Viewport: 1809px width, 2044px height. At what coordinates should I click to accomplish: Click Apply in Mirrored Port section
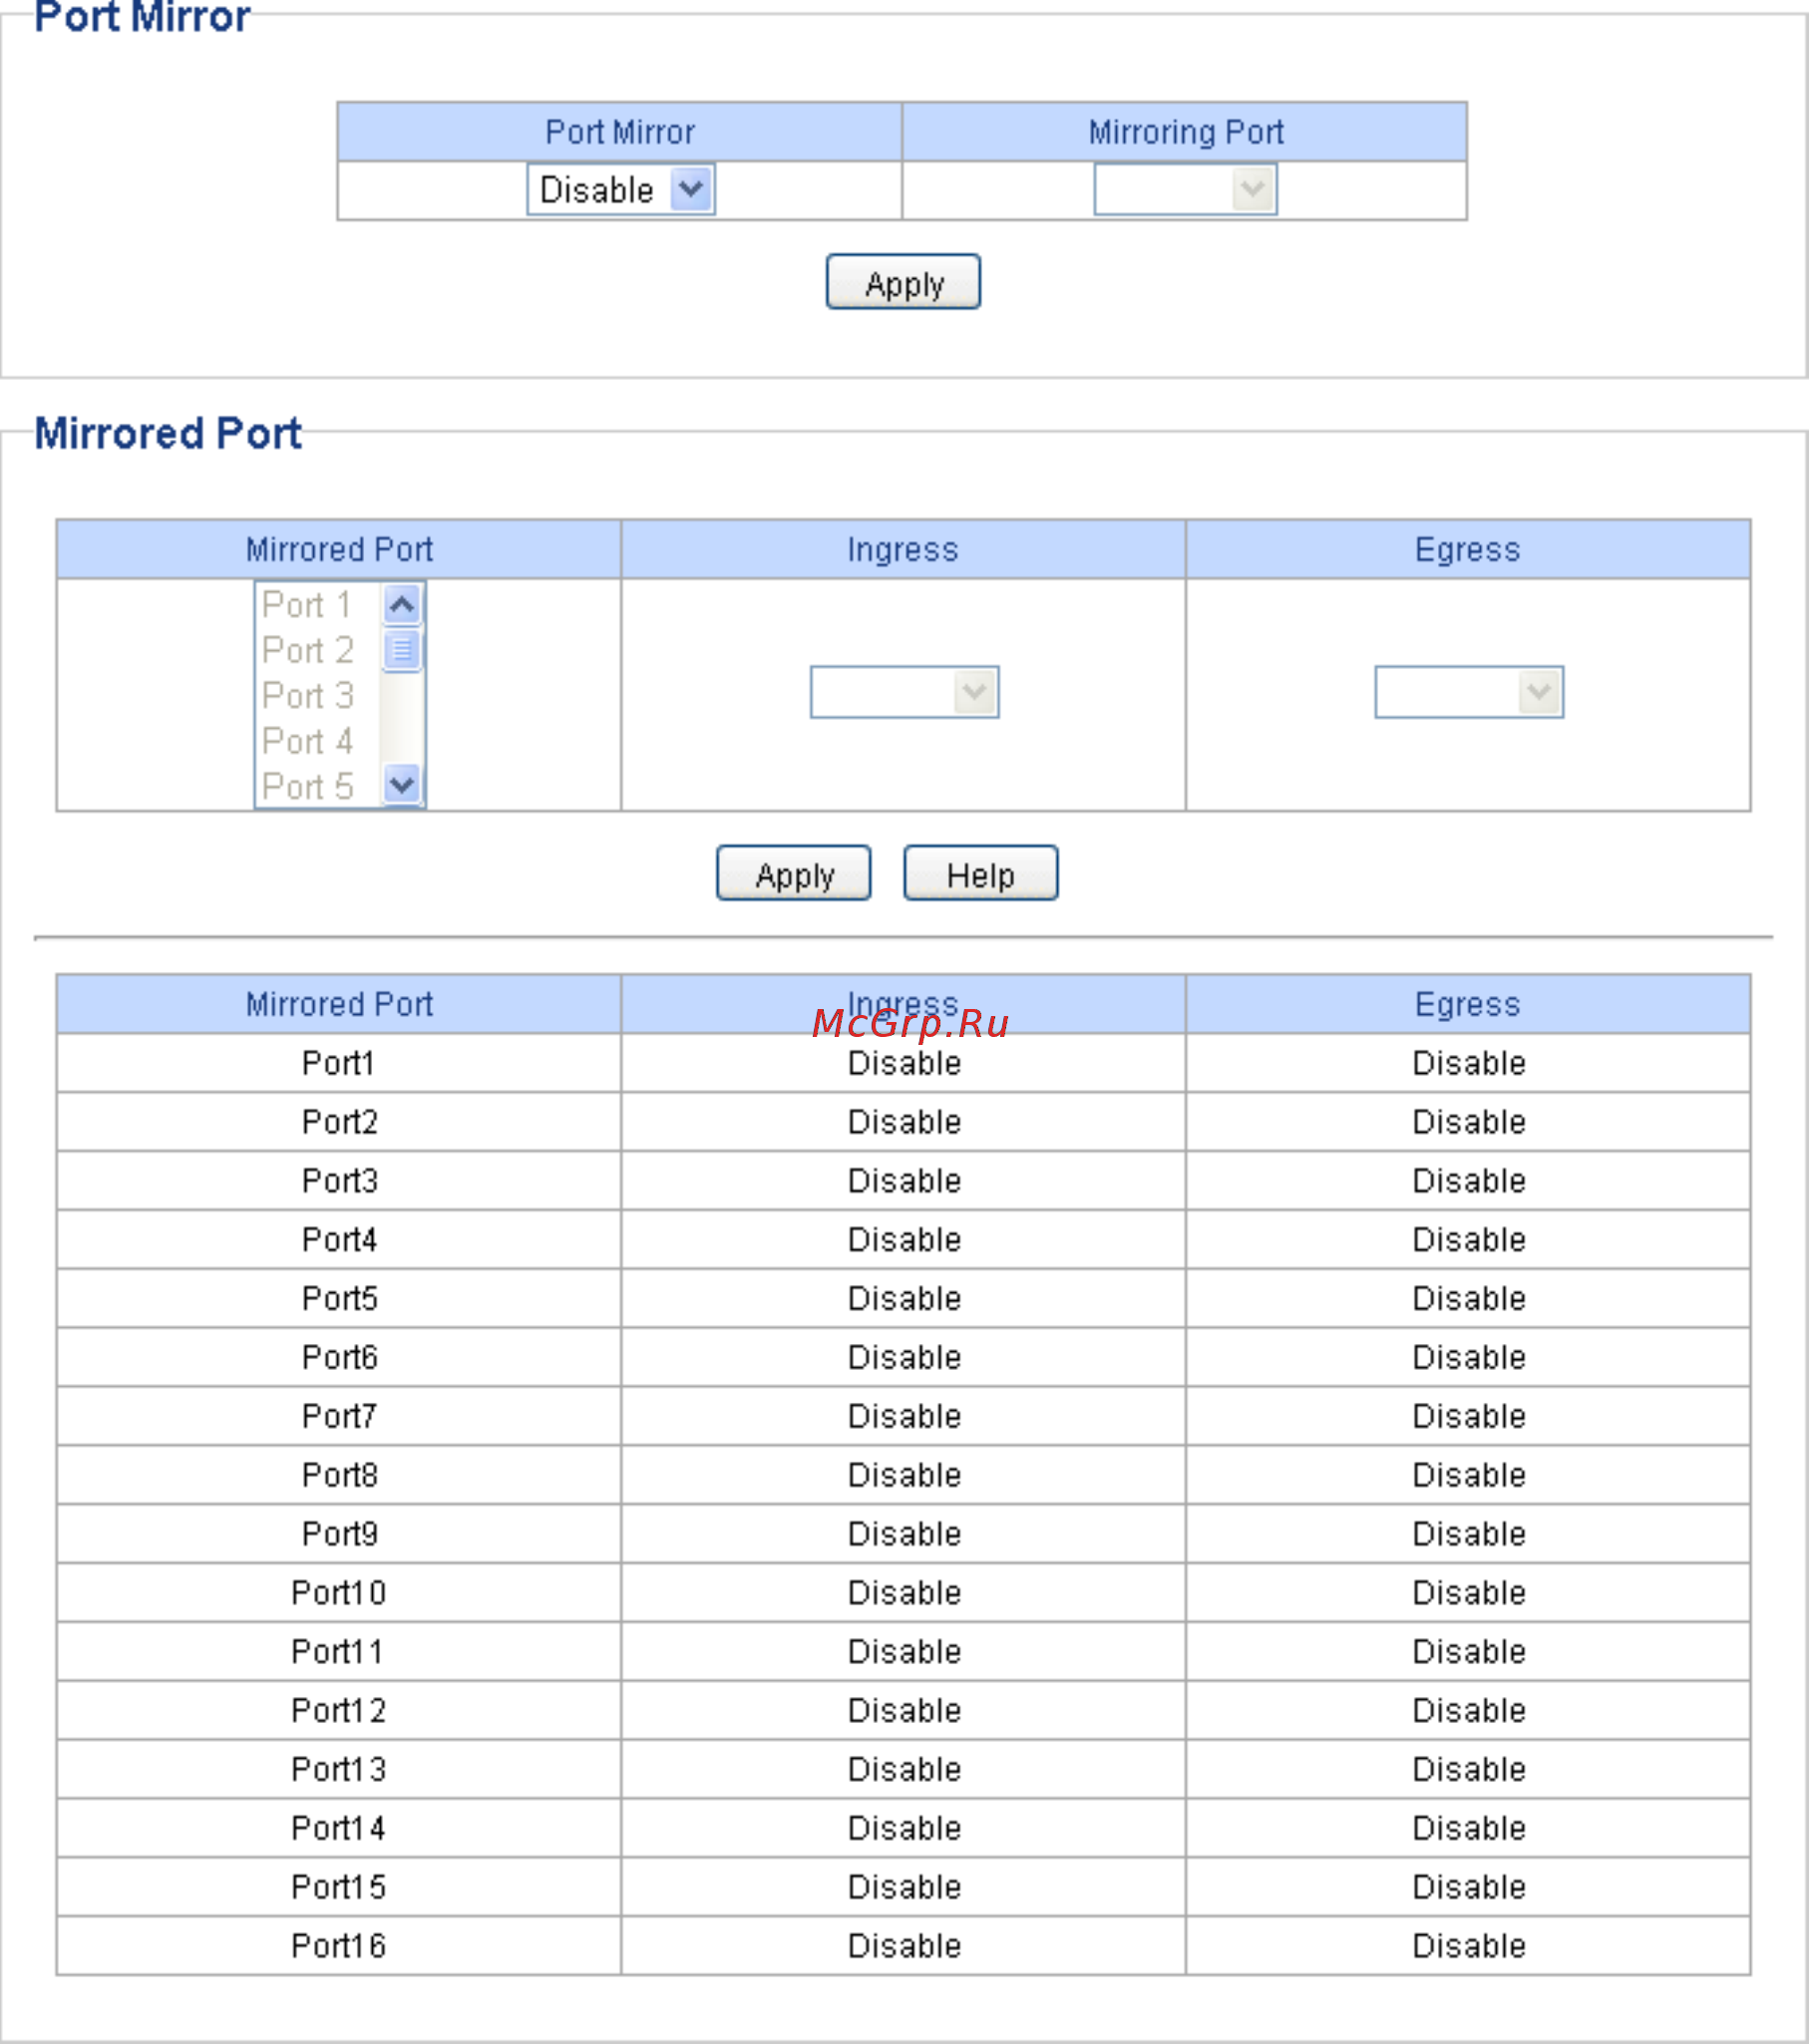click(x=794, y=874)
